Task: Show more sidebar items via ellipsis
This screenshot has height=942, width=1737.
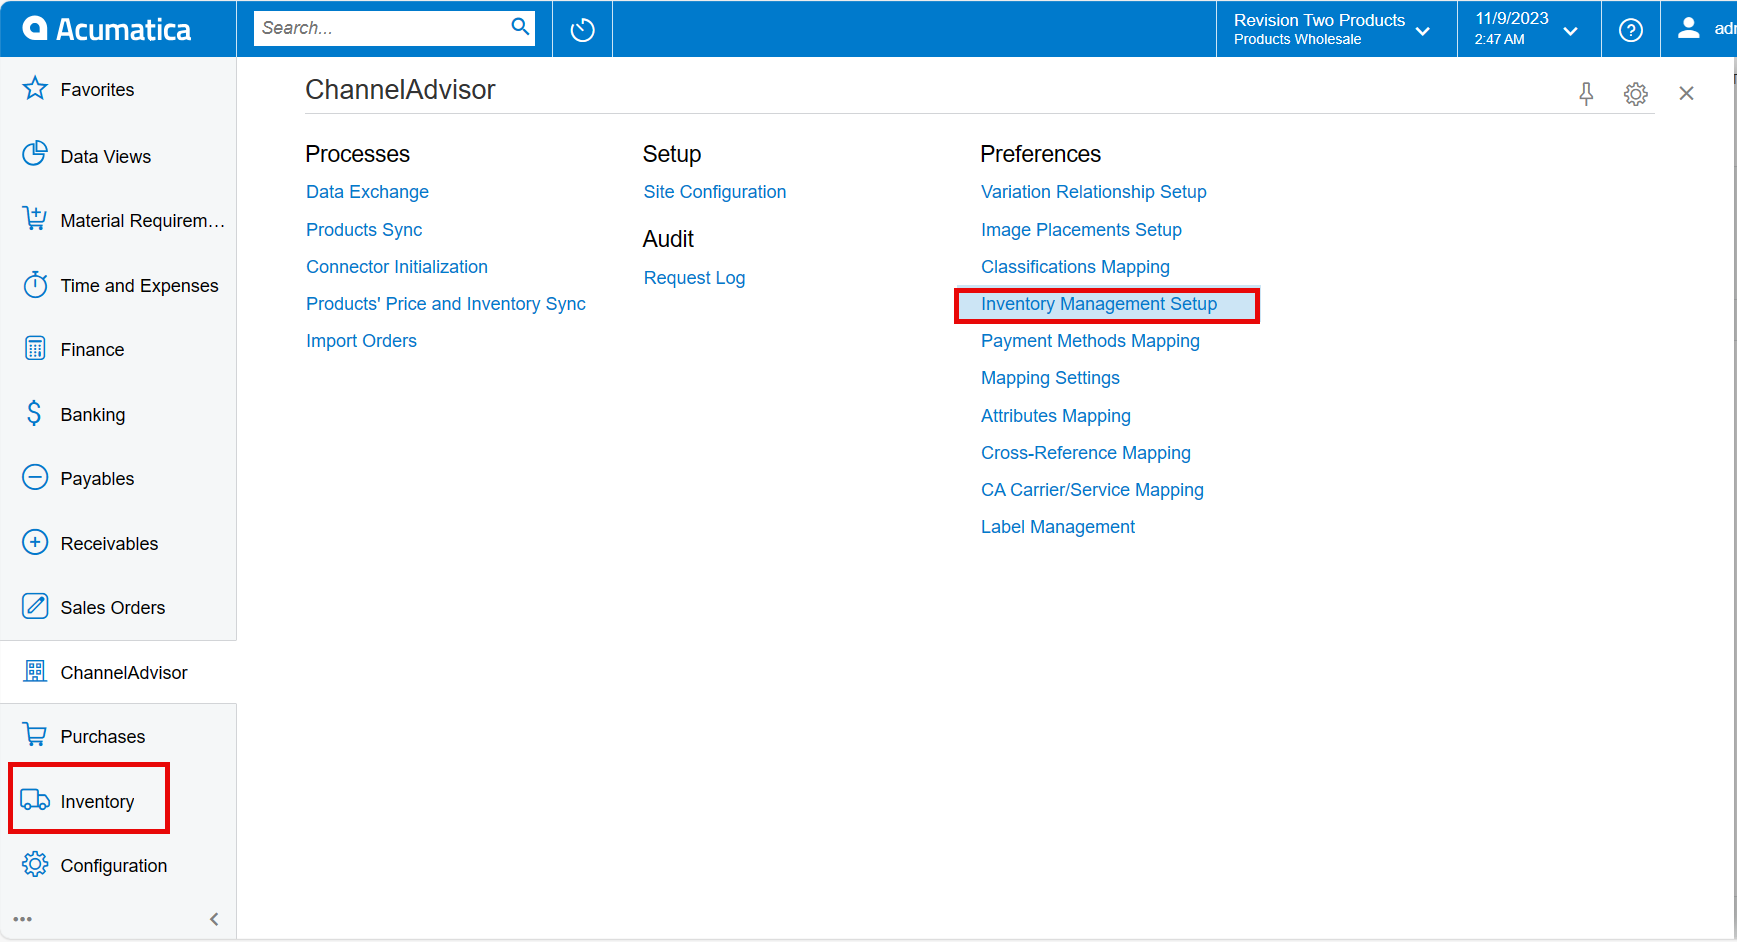Action: (23, 919)
